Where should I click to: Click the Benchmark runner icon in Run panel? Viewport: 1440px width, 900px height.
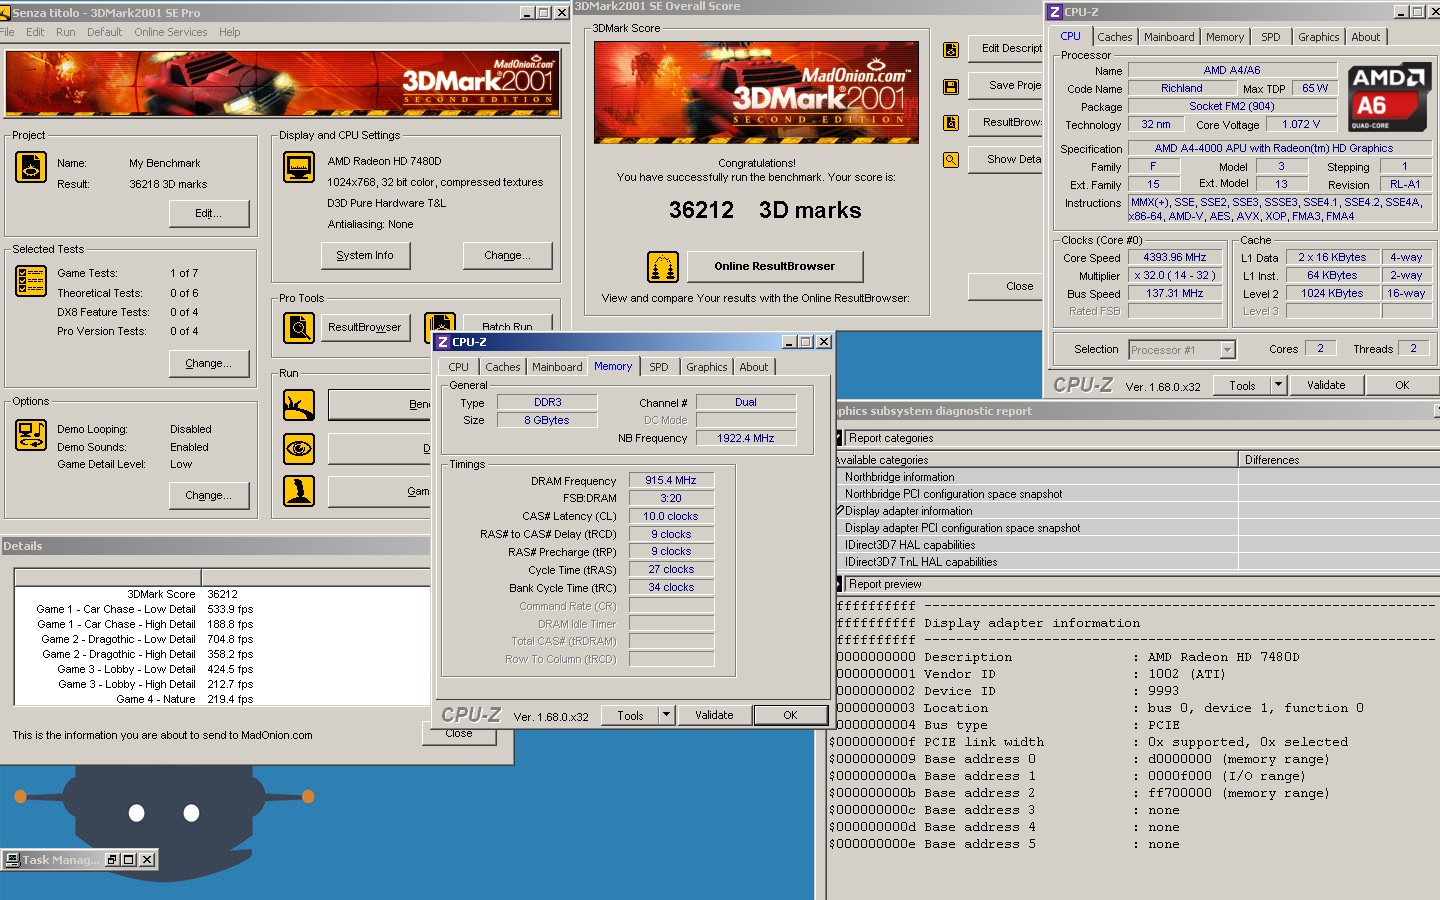(299, 405)
